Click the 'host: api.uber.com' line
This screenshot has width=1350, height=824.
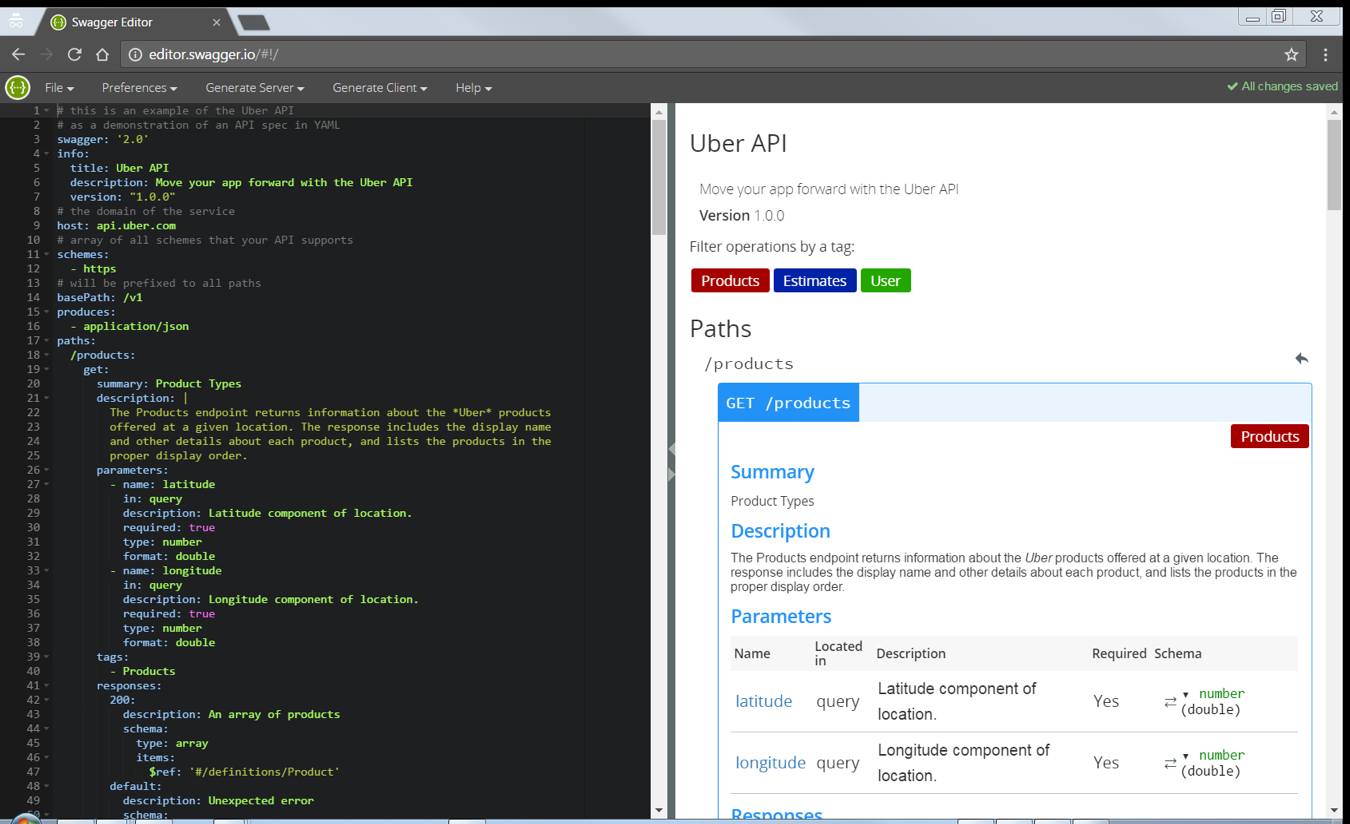click(116, 226)
